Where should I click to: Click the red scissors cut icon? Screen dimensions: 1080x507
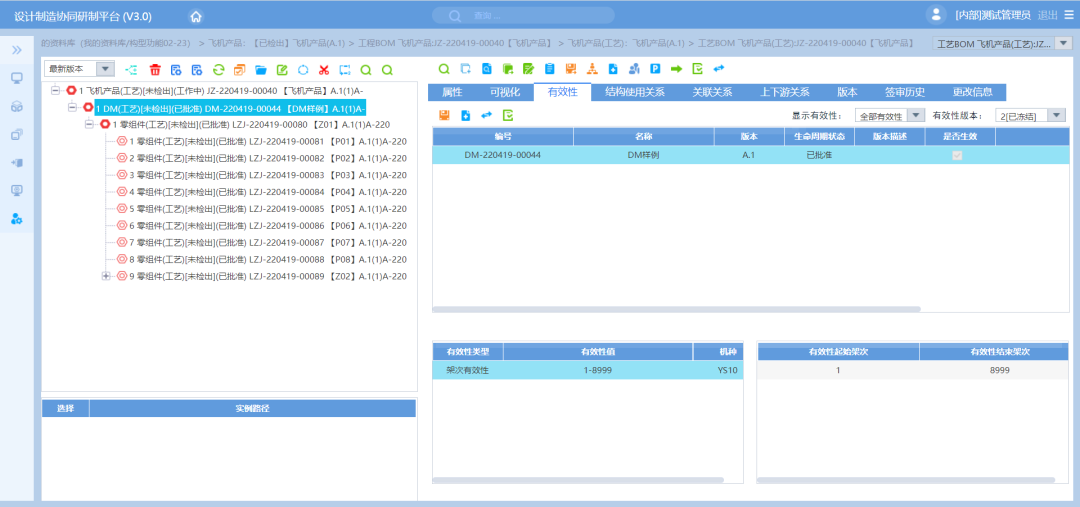point(323,69)
